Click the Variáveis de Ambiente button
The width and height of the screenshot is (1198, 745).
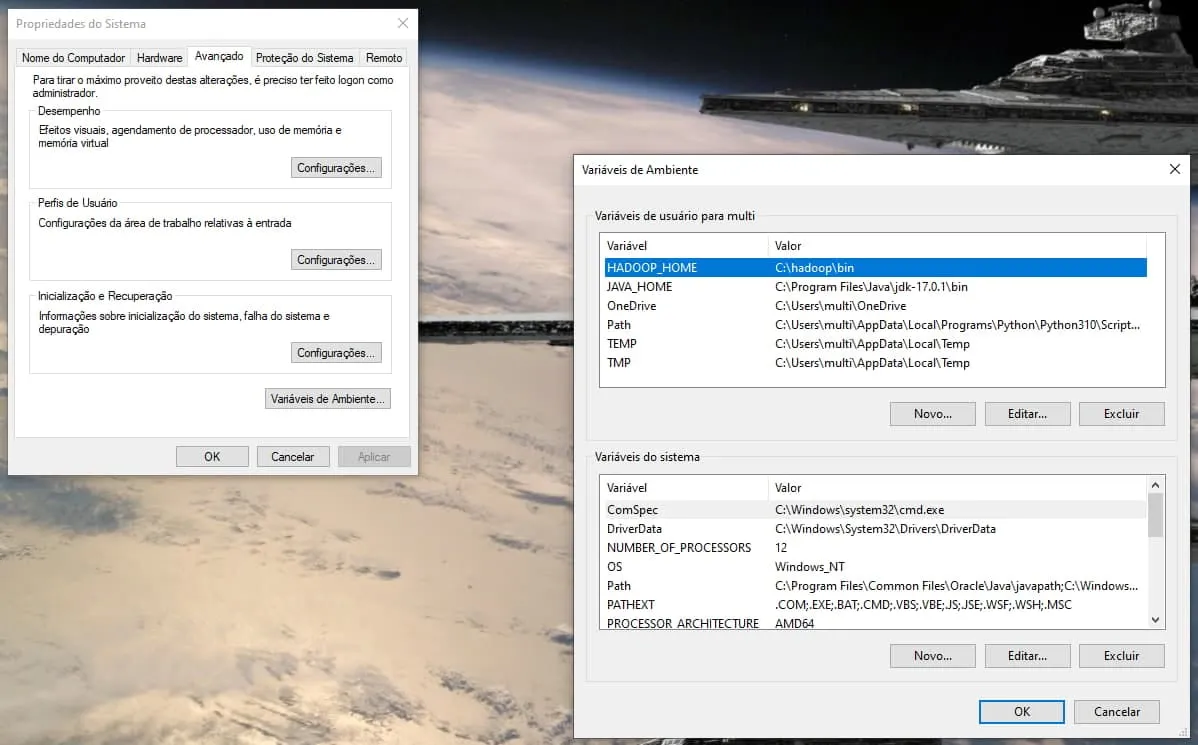tap(327, 399)
